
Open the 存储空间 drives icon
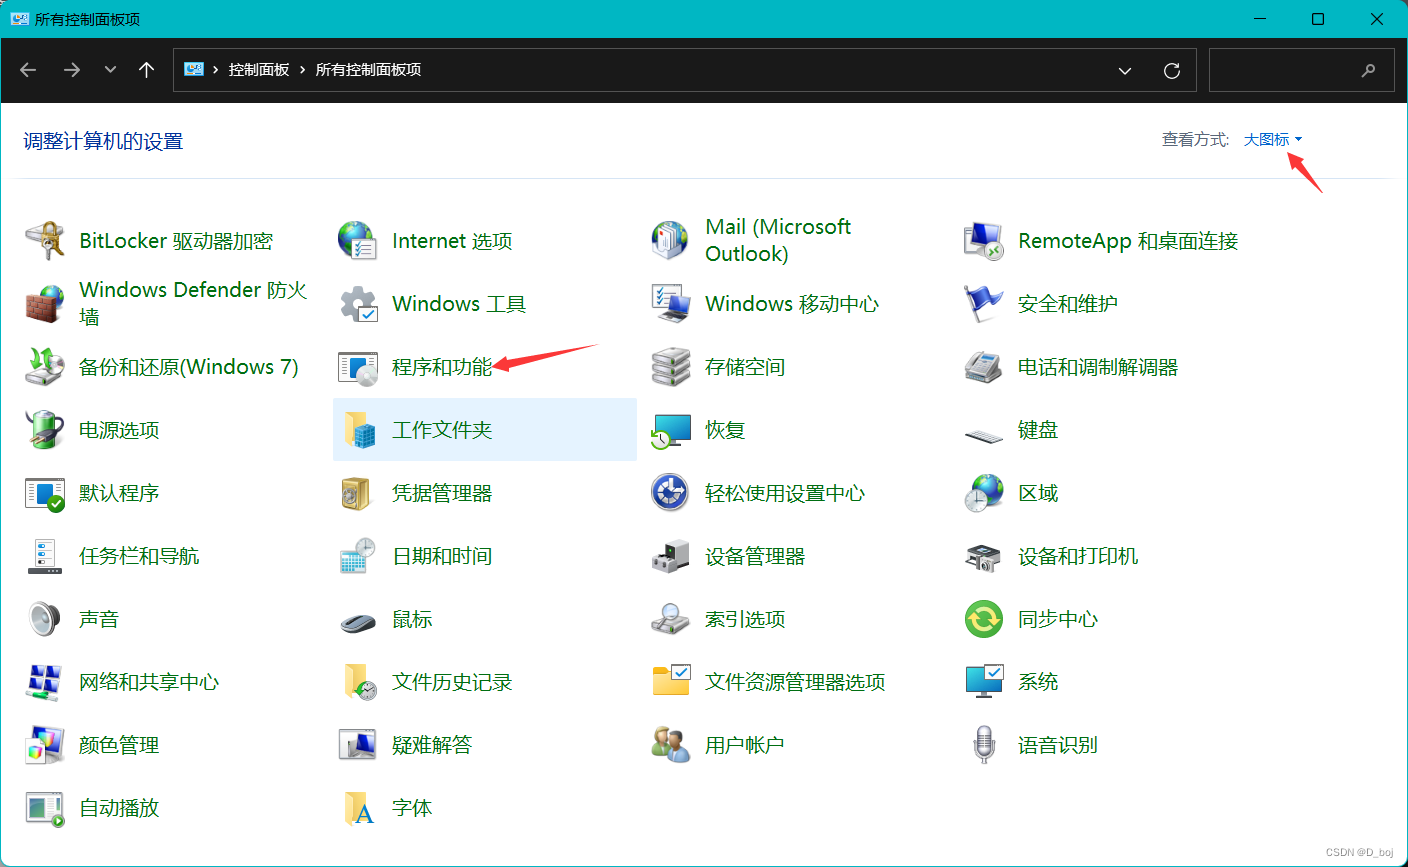tap(670, 367)
